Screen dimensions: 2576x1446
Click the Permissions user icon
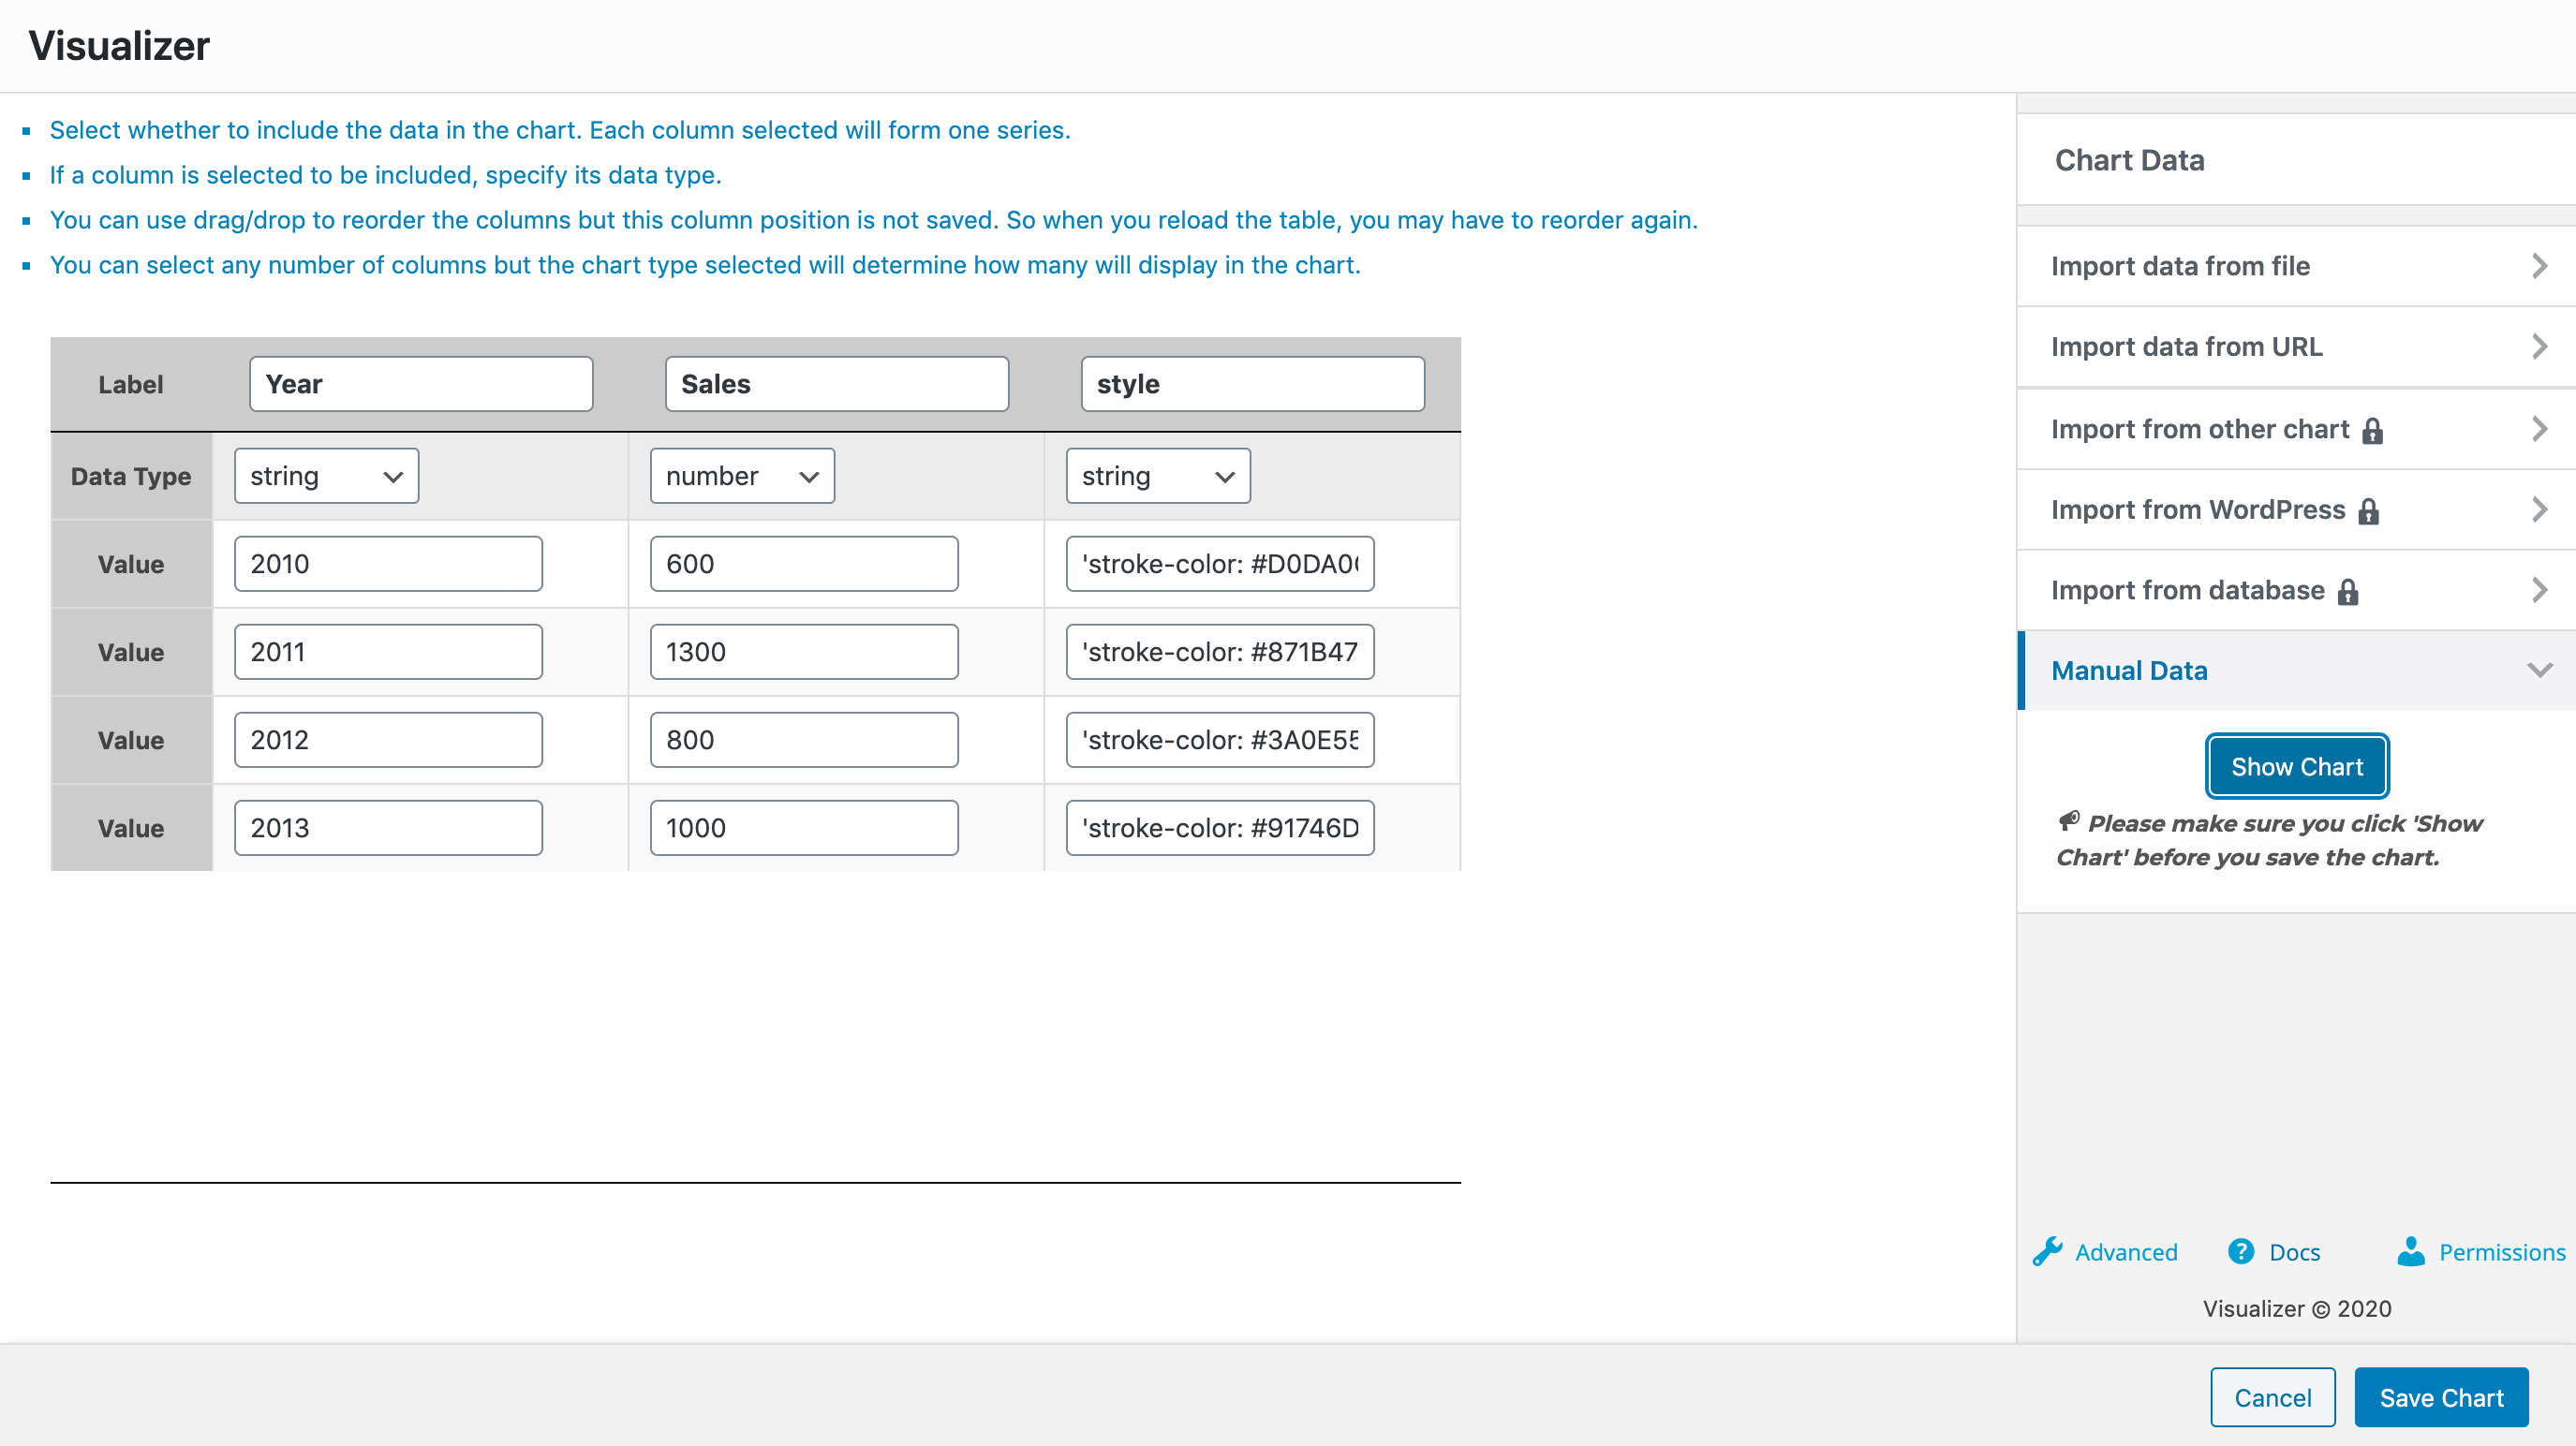click(x=2411, y=1251)
